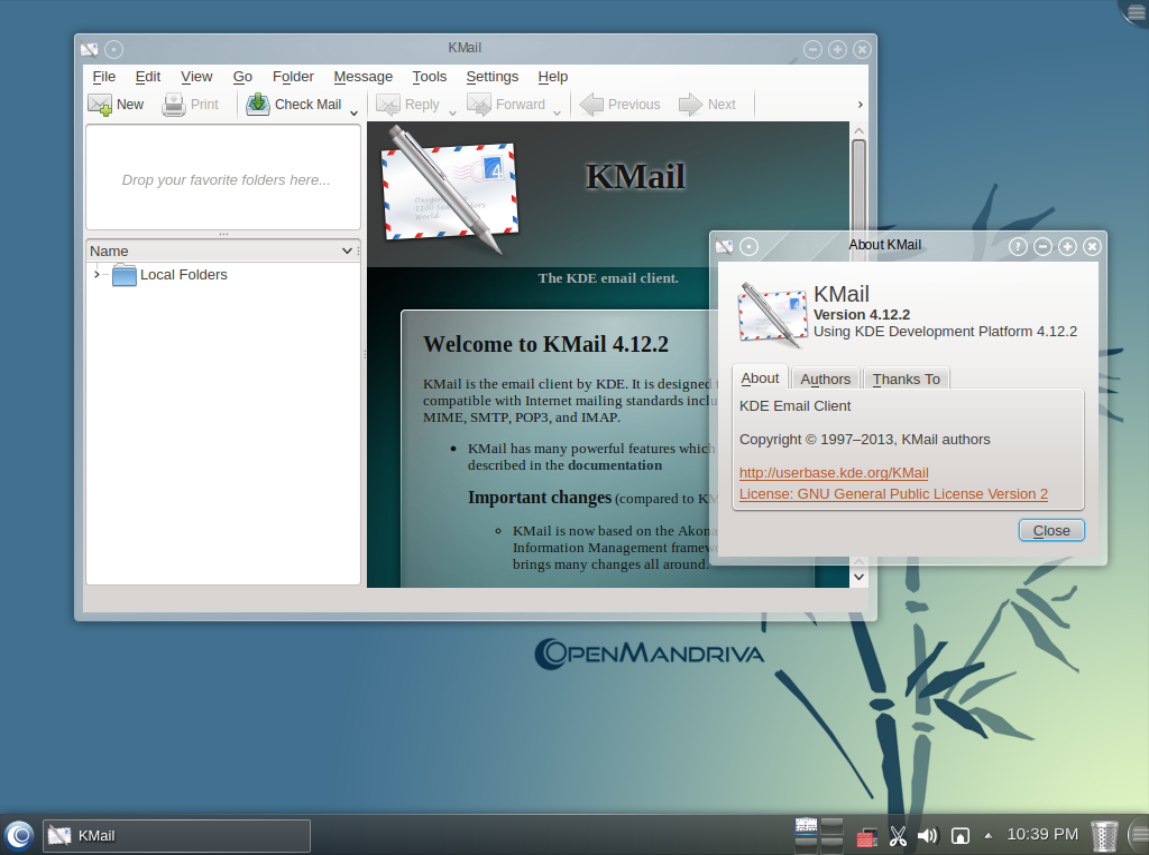Viewport: 1149px width, 855px height.
Task: Click the 10:39 PM clock
Action: (1043, 834)
